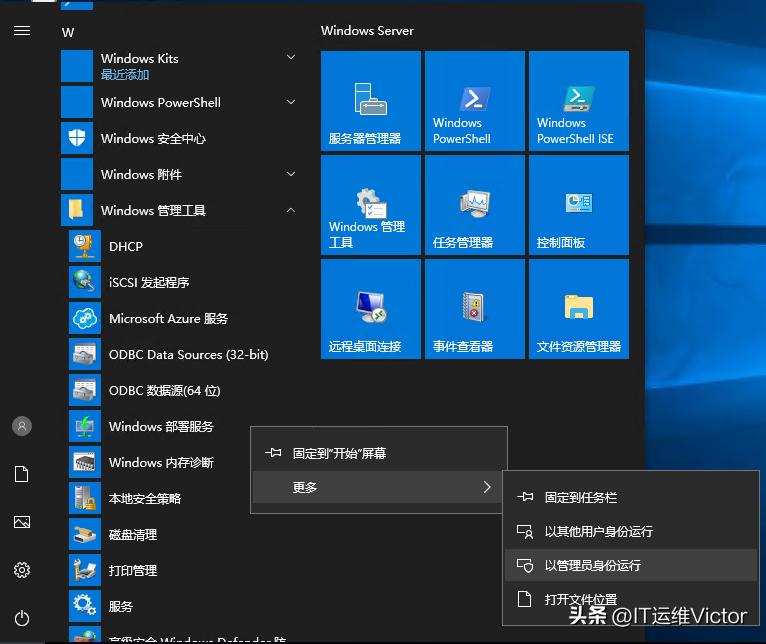Click the DHCP icon in the list
The height and width of the screenshot is (644, 766).
point(85,246)
